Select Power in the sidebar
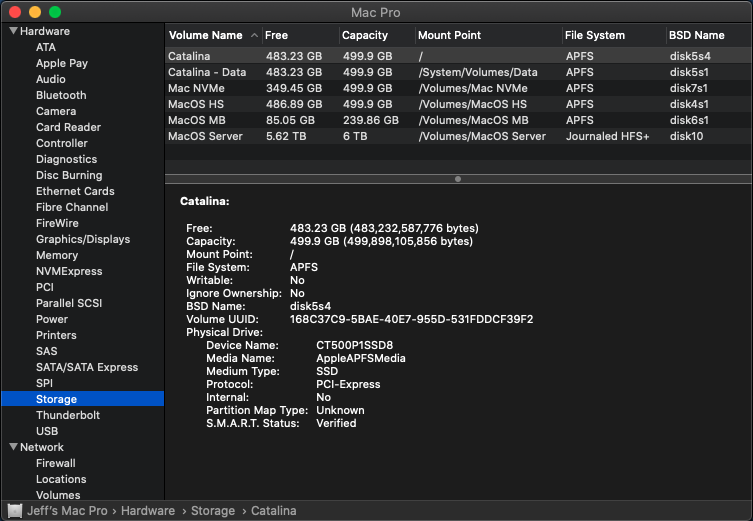This screenshot has width=753, height=521. (52, 319)
